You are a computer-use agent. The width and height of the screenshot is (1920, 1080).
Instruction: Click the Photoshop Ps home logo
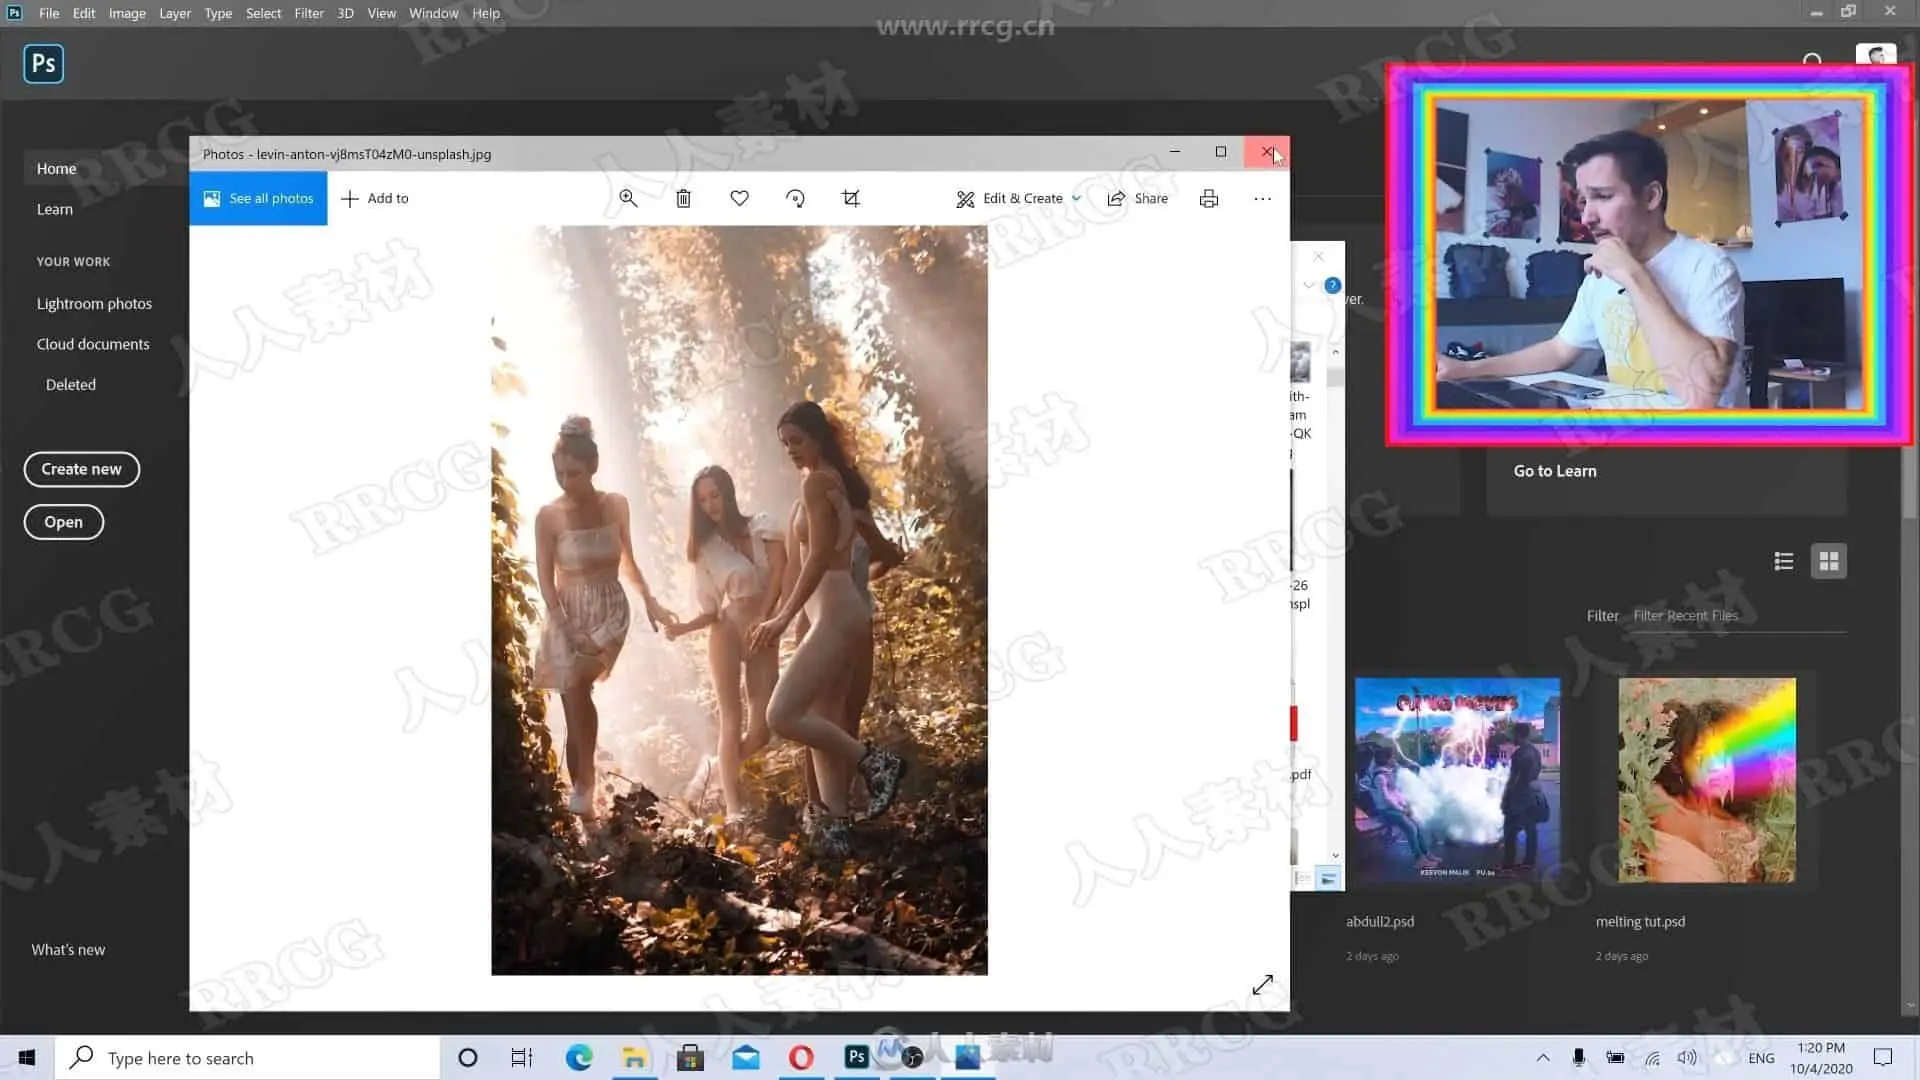click(44, 64)
